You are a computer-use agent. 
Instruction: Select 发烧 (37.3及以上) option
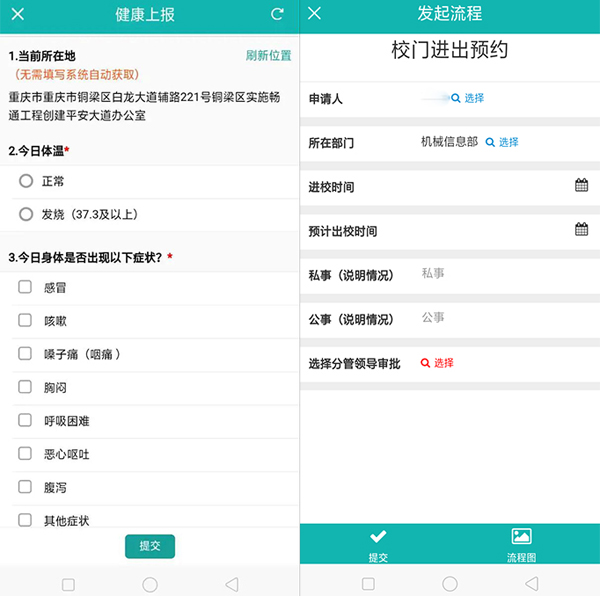click(26, 214)
